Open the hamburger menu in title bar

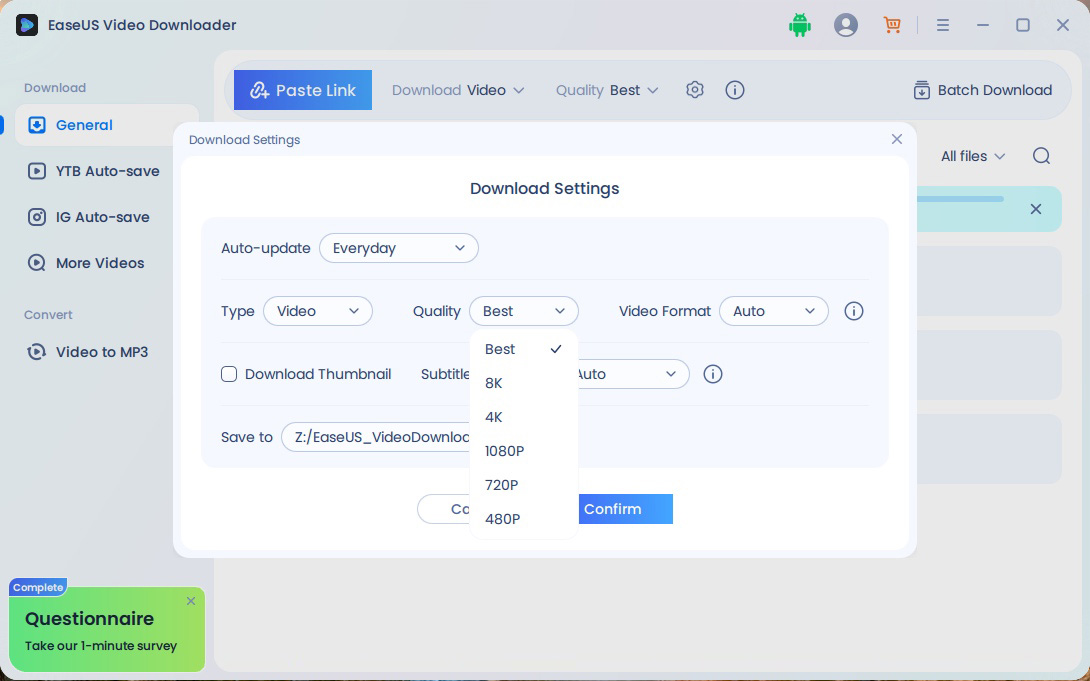click(x=942, y=26)
